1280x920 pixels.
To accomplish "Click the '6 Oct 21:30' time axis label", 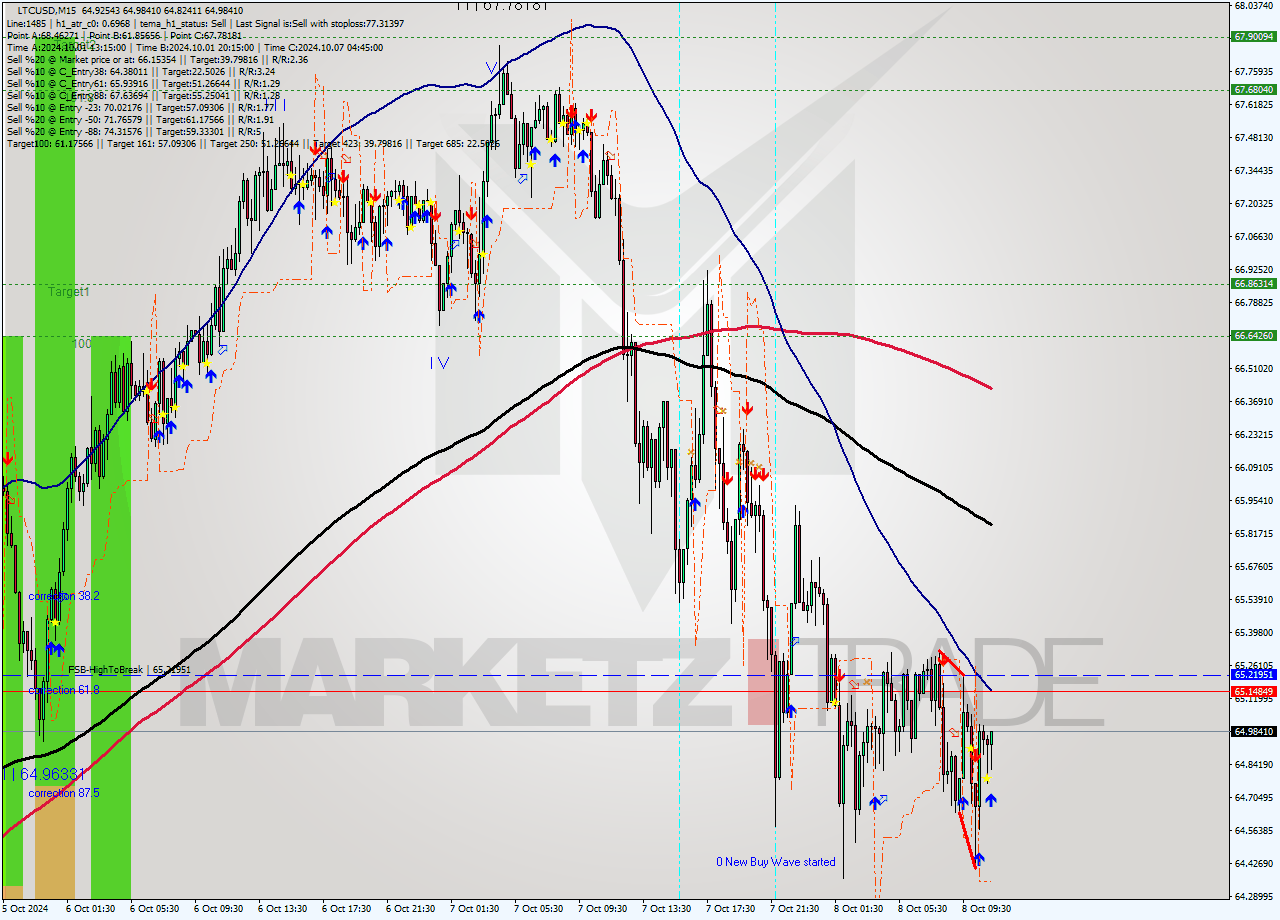I will click(413, 909).
